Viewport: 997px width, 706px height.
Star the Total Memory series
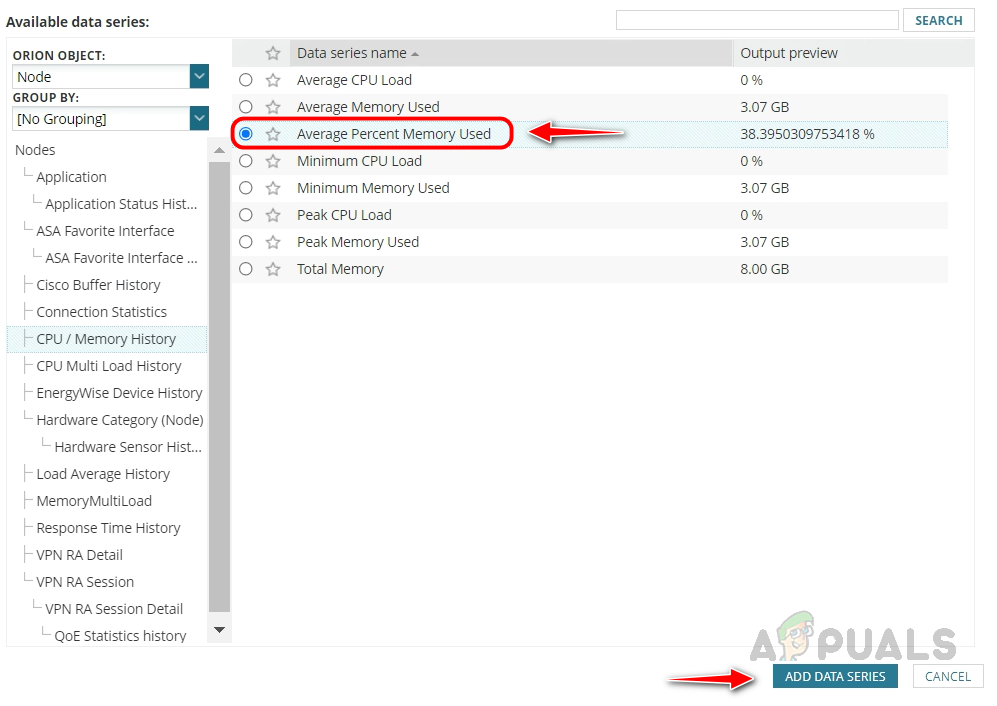click(273, 269)
